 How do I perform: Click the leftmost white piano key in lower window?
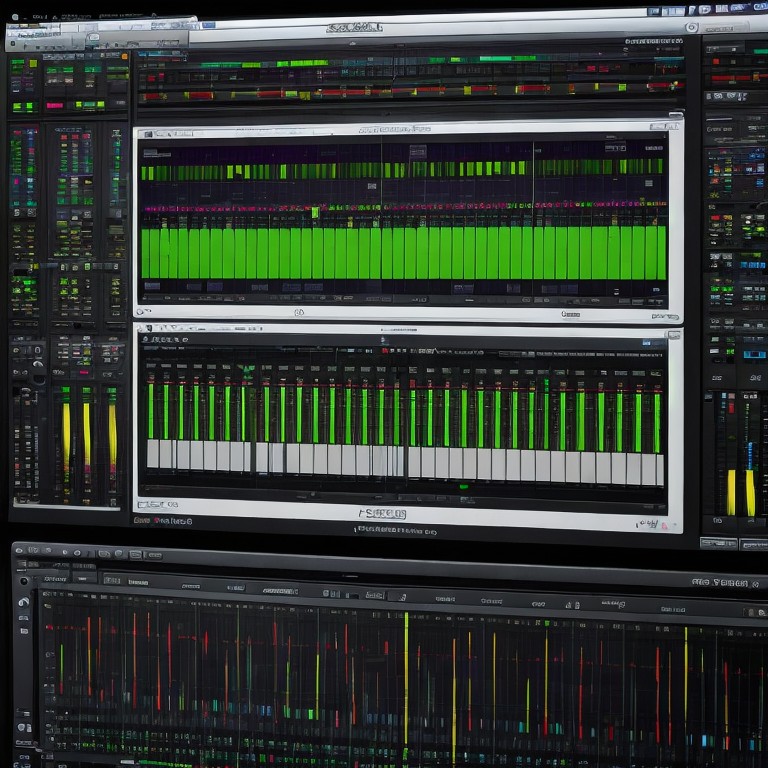tap(153, 455)
